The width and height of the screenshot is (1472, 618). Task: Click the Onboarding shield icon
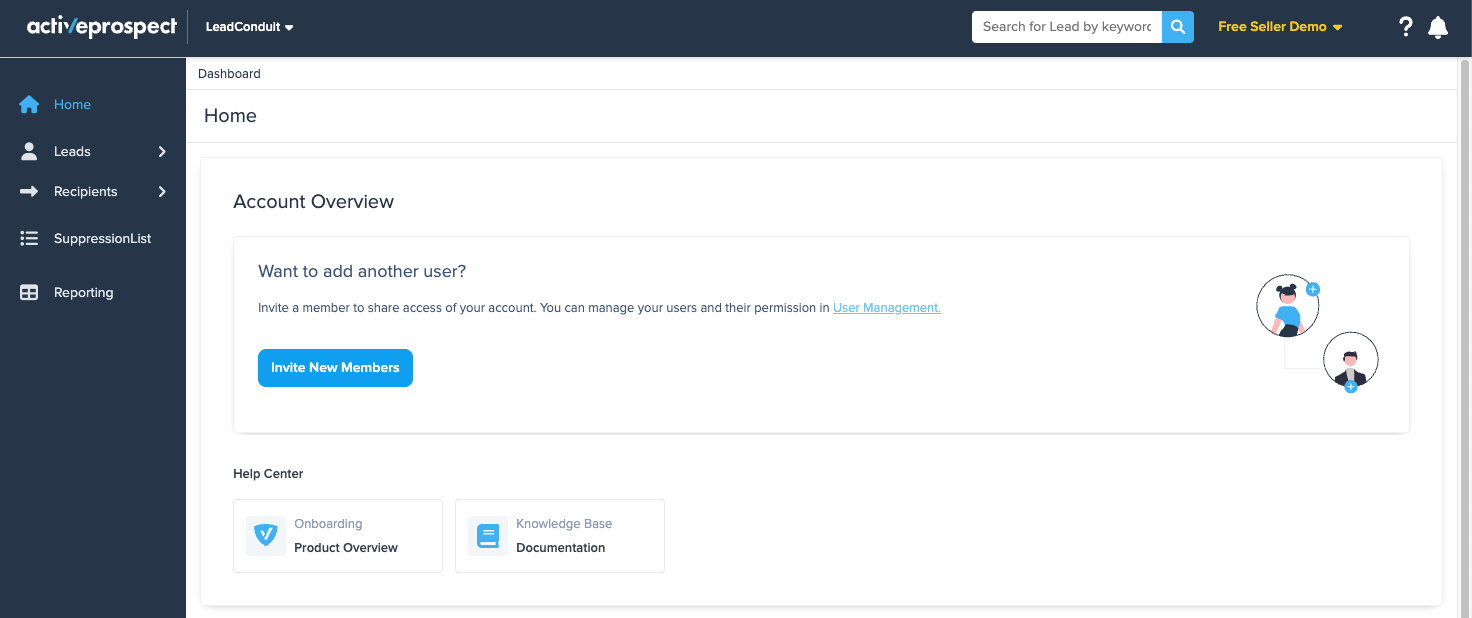(266, 536)
